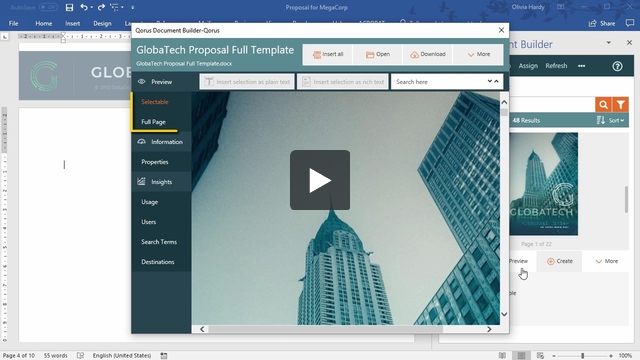Viewport: 640px width, 360px height.
Task: Open the comments speech bubble icon
Action: click(x=630, y=23)
